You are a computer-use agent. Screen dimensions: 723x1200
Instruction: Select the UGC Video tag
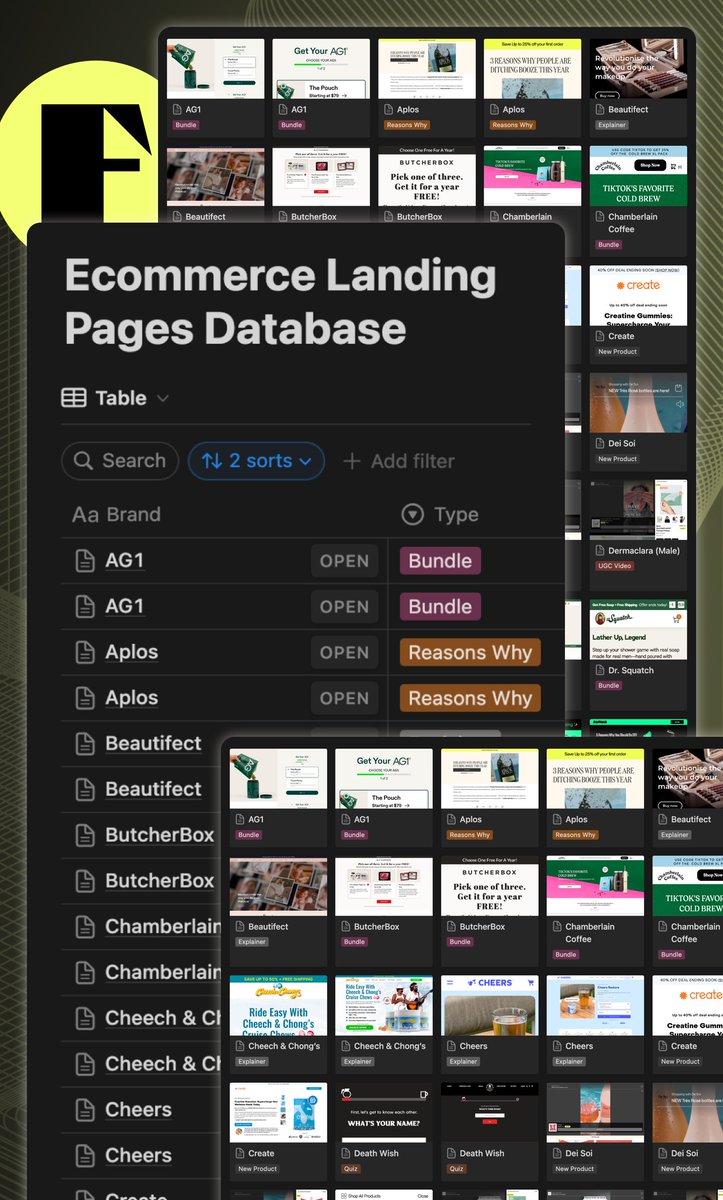coord(615,566)
